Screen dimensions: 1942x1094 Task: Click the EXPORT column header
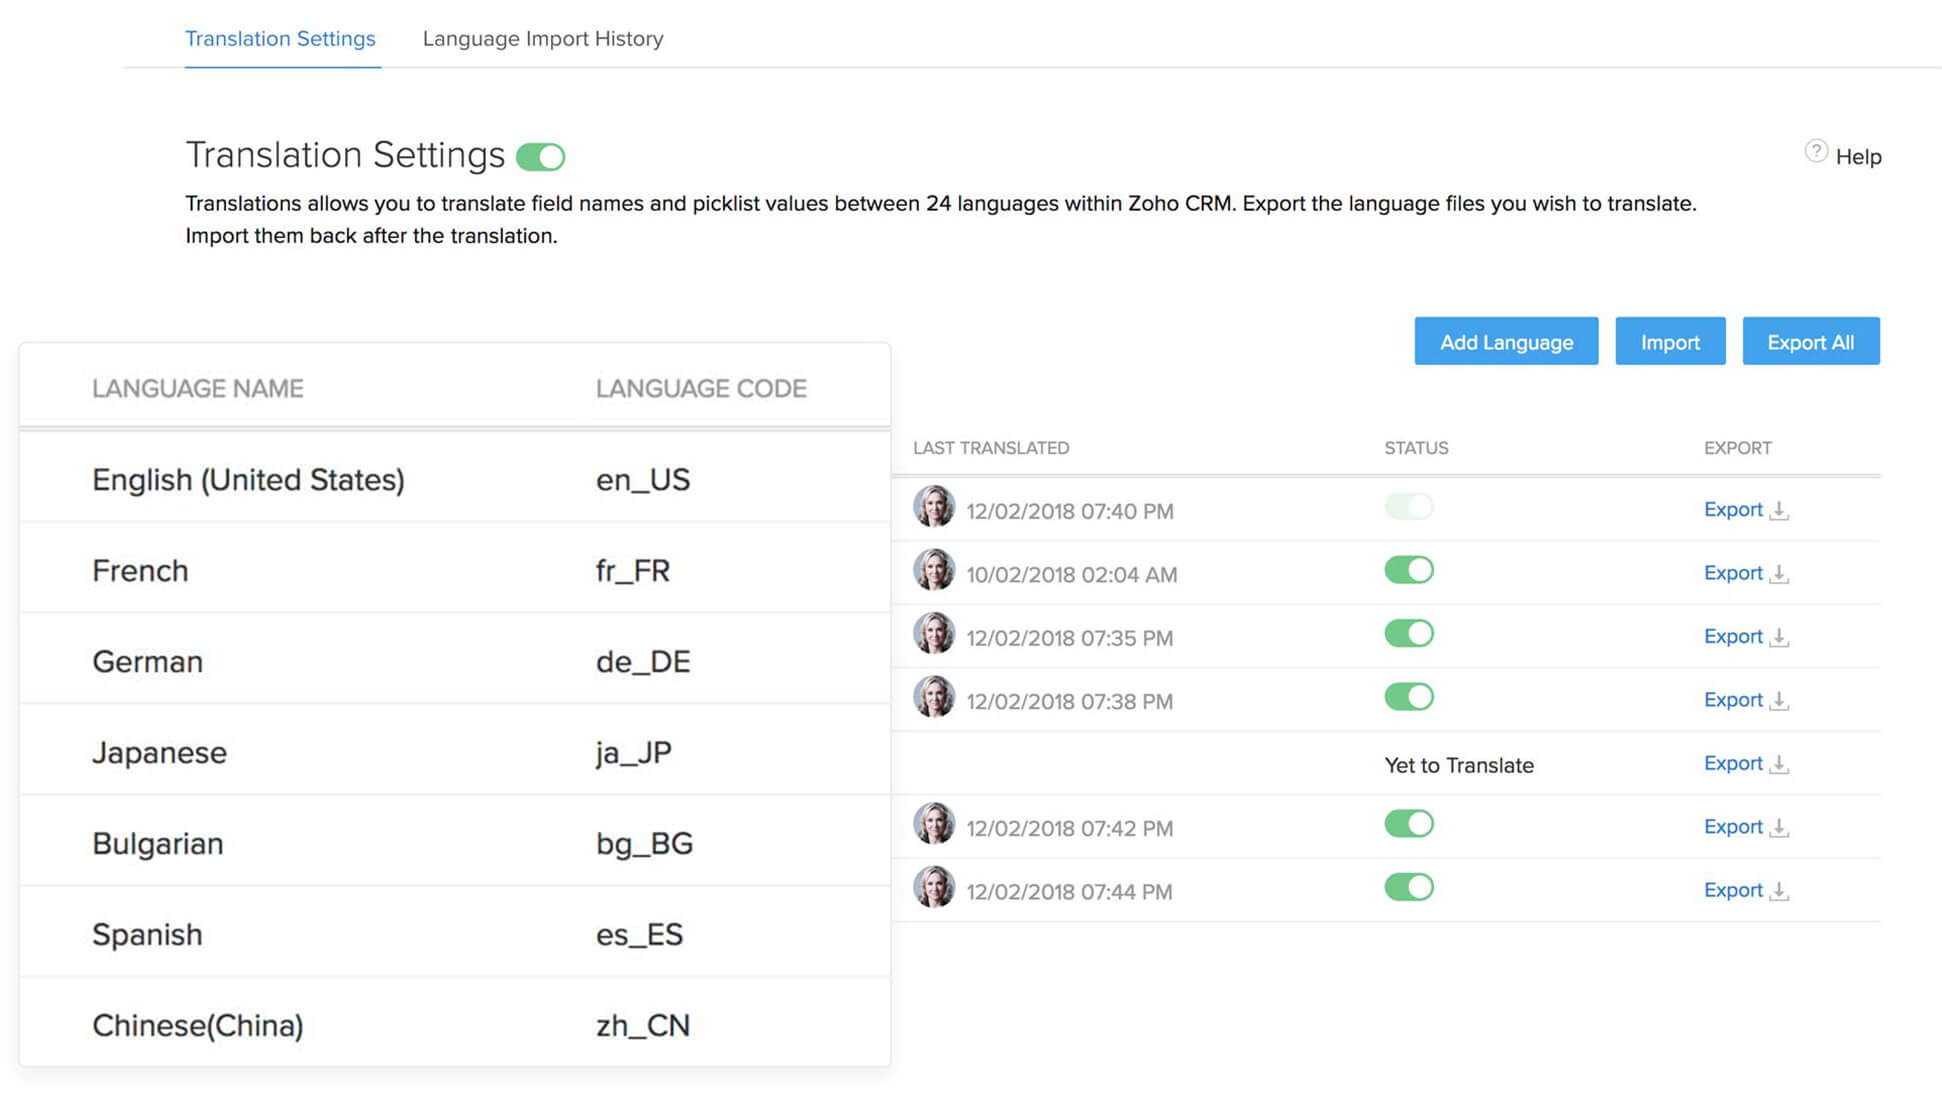click(1737, 448)
